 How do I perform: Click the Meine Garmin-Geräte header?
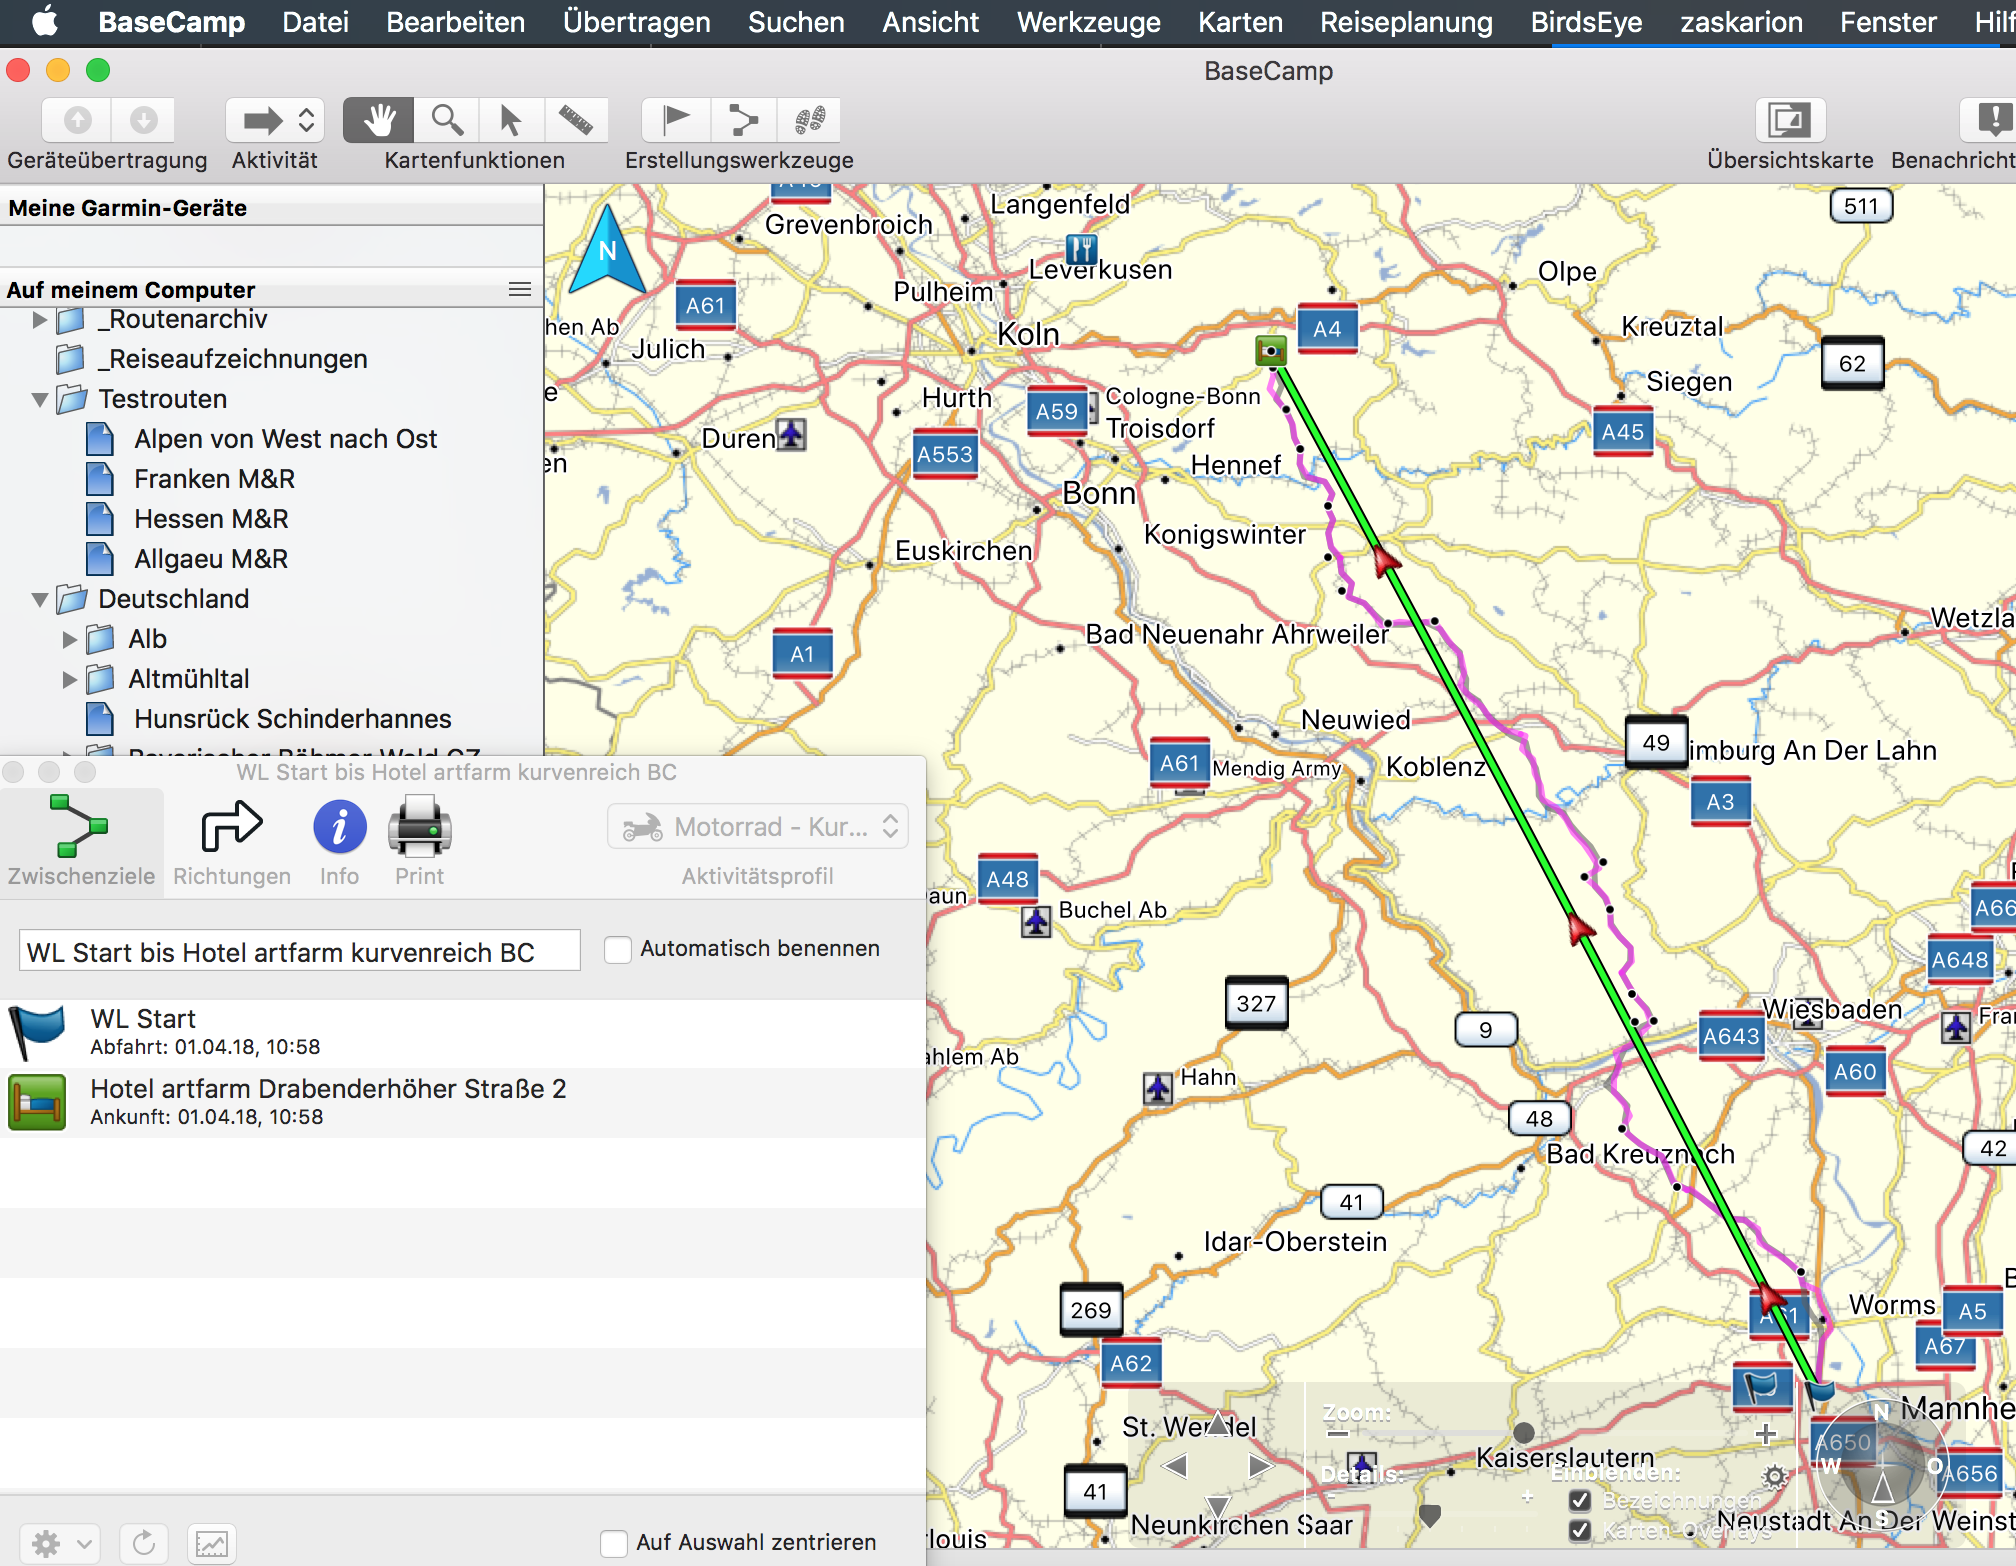[271, 208]
